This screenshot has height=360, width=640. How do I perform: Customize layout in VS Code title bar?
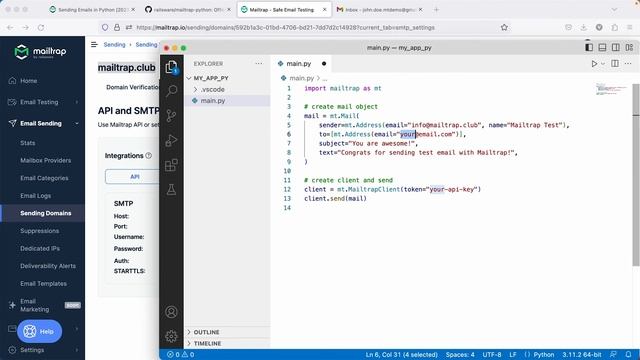(x=629, y=47)
